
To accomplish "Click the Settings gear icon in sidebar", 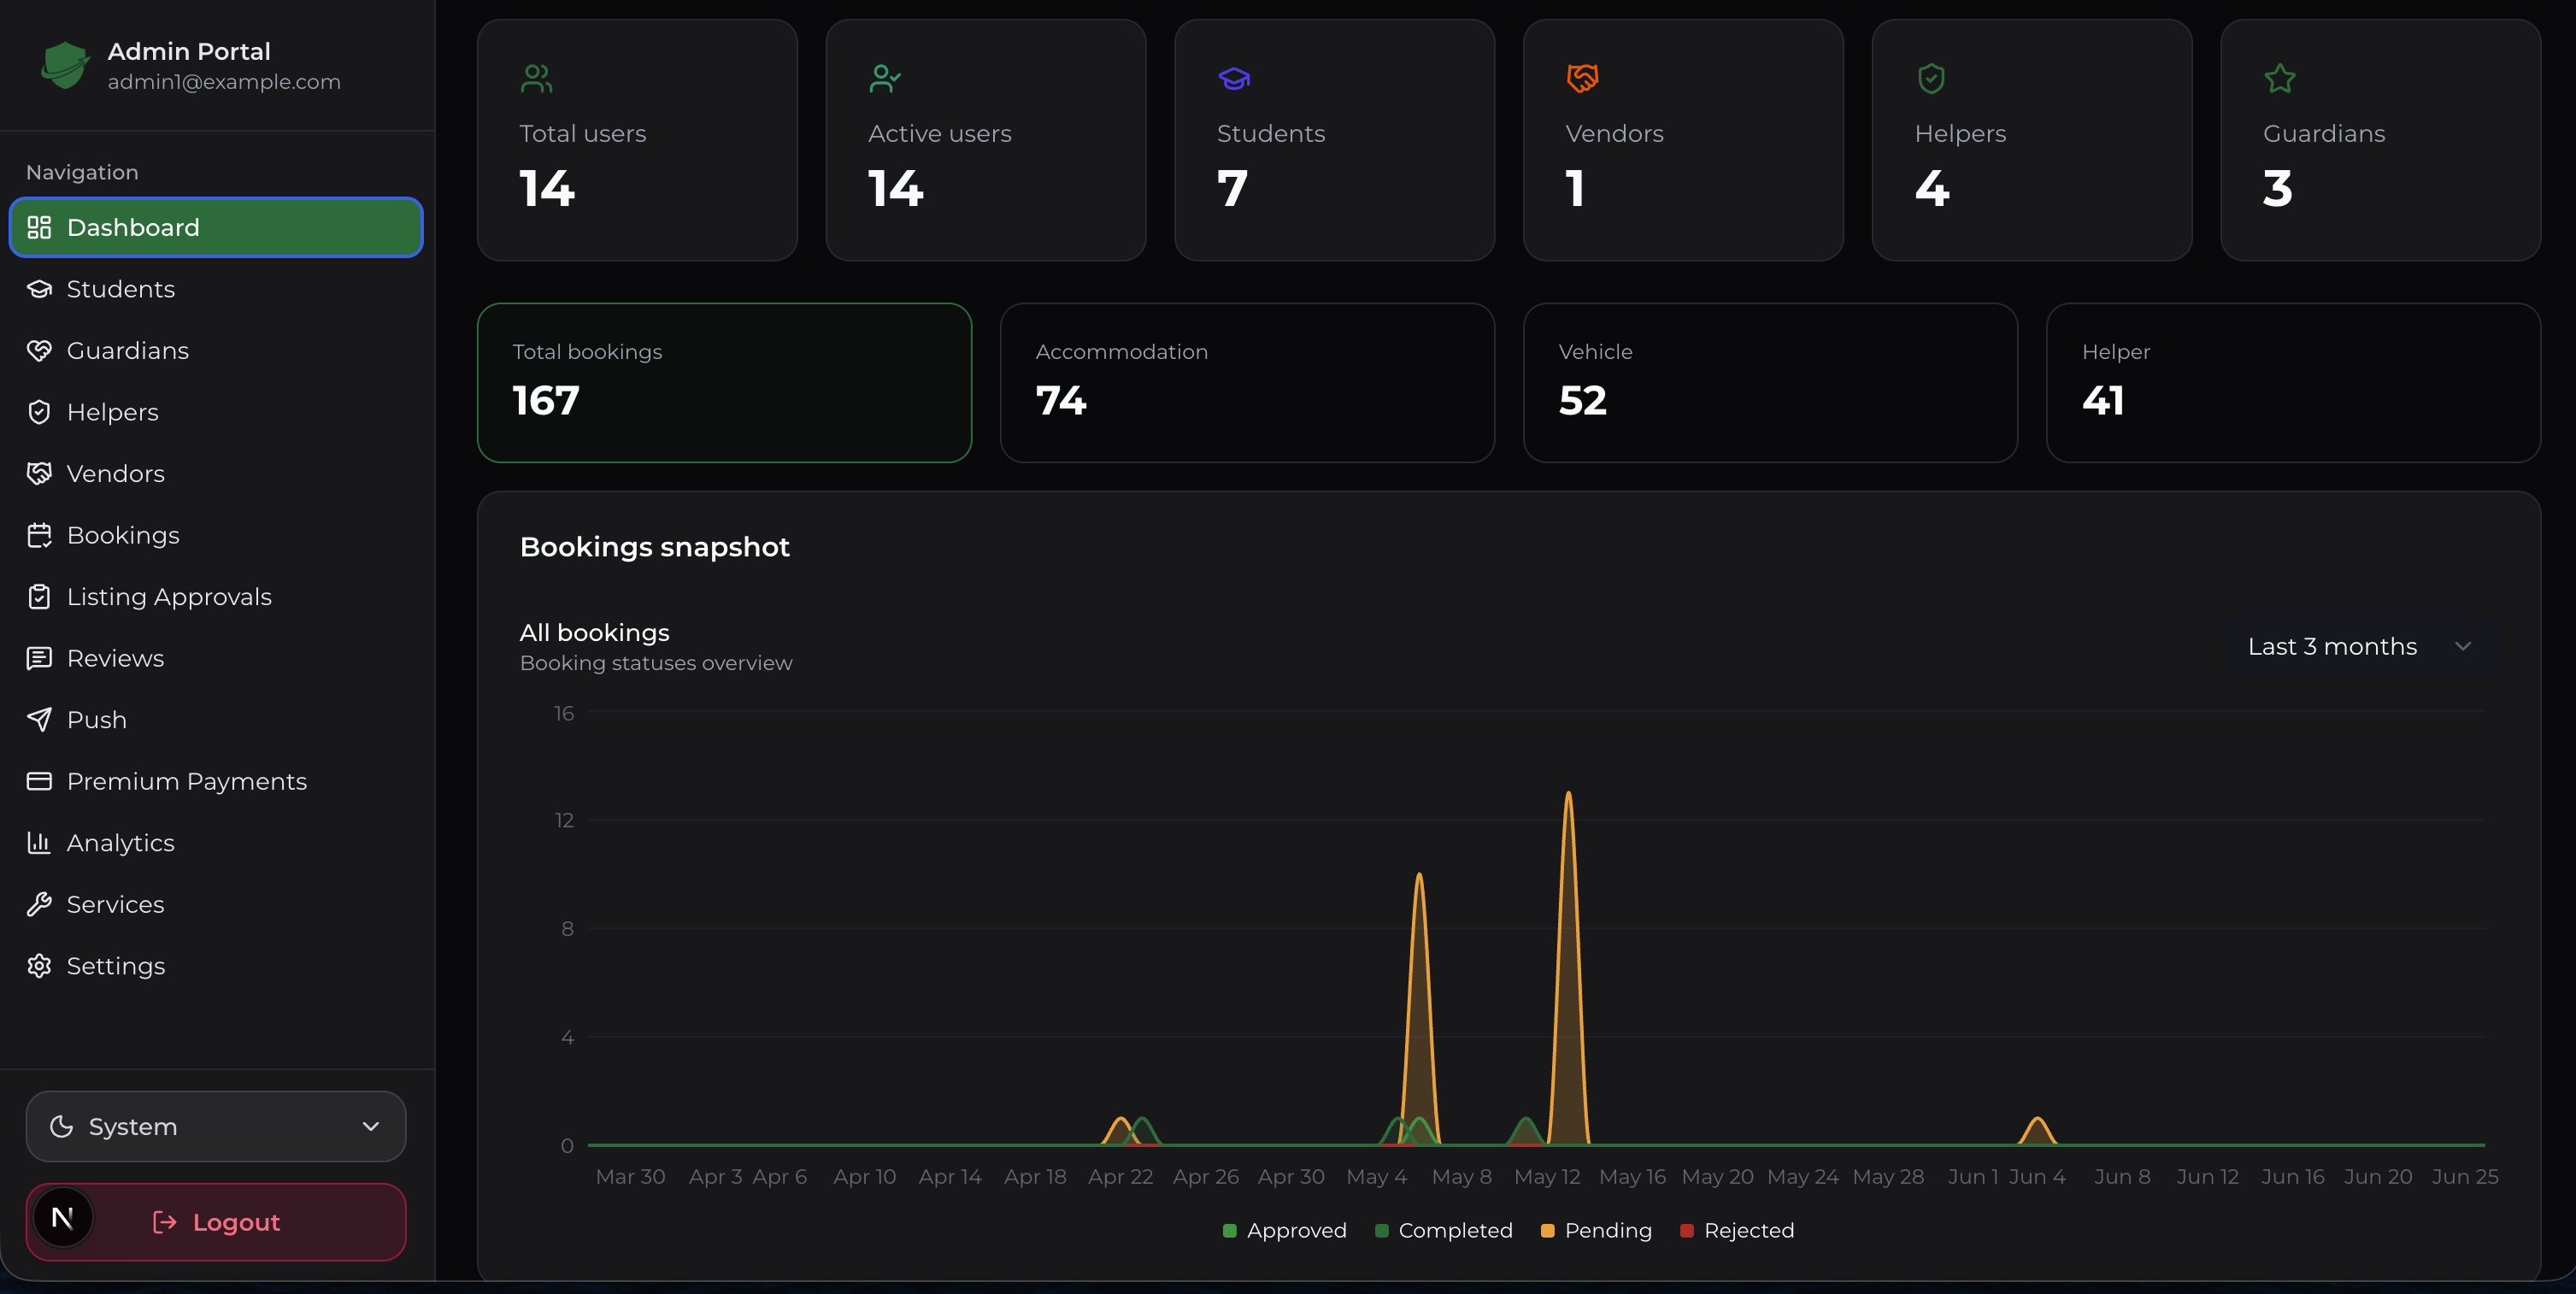I will (x=39, y=966).
